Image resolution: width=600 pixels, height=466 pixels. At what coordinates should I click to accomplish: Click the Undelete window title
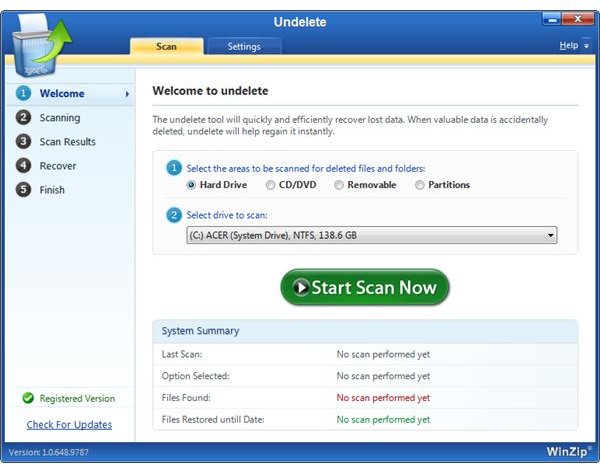point(300,22)
